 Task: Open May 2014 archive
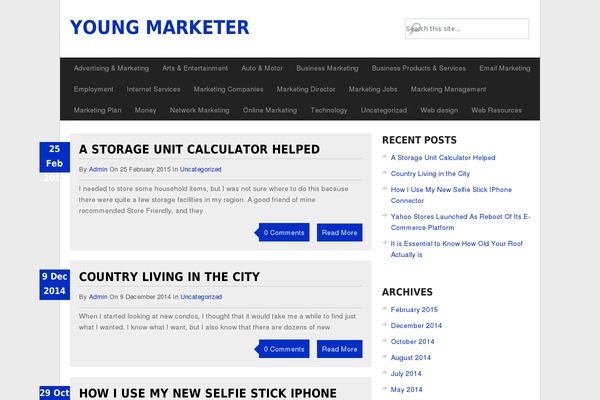(406, 390)
